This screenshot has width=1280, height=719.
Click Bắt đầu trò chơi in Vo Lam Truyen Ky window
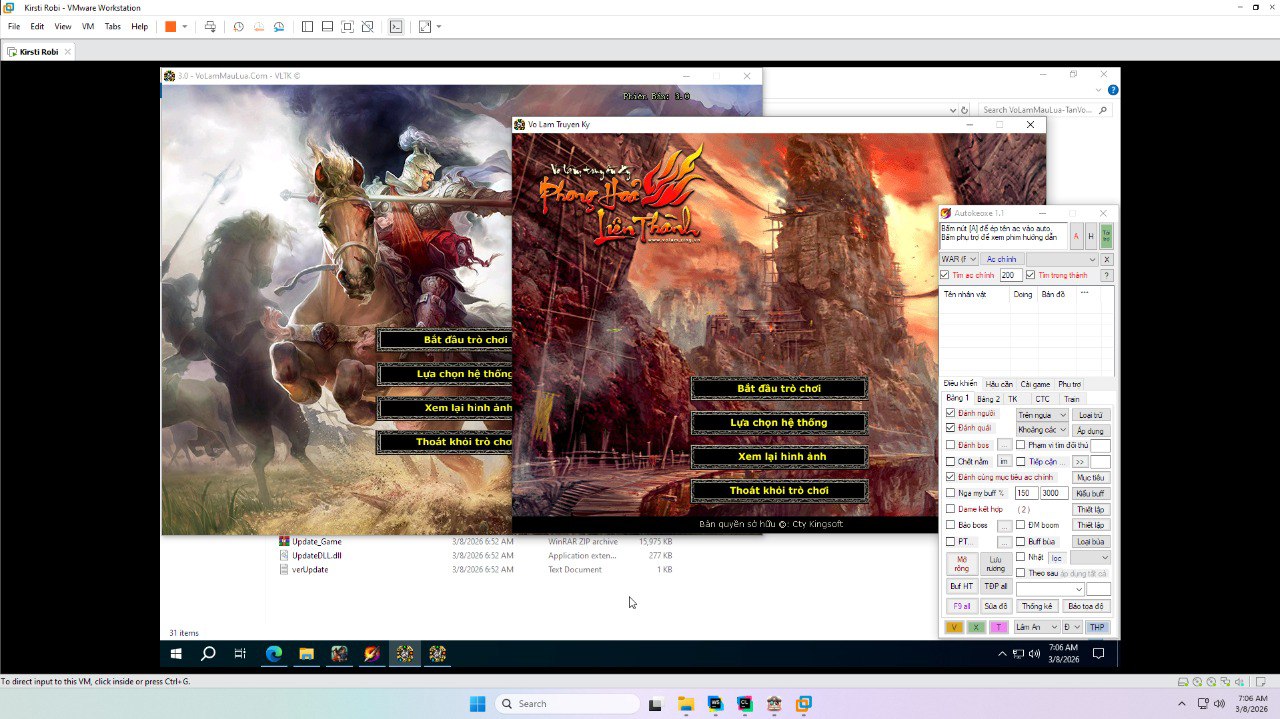coord(779,388)
